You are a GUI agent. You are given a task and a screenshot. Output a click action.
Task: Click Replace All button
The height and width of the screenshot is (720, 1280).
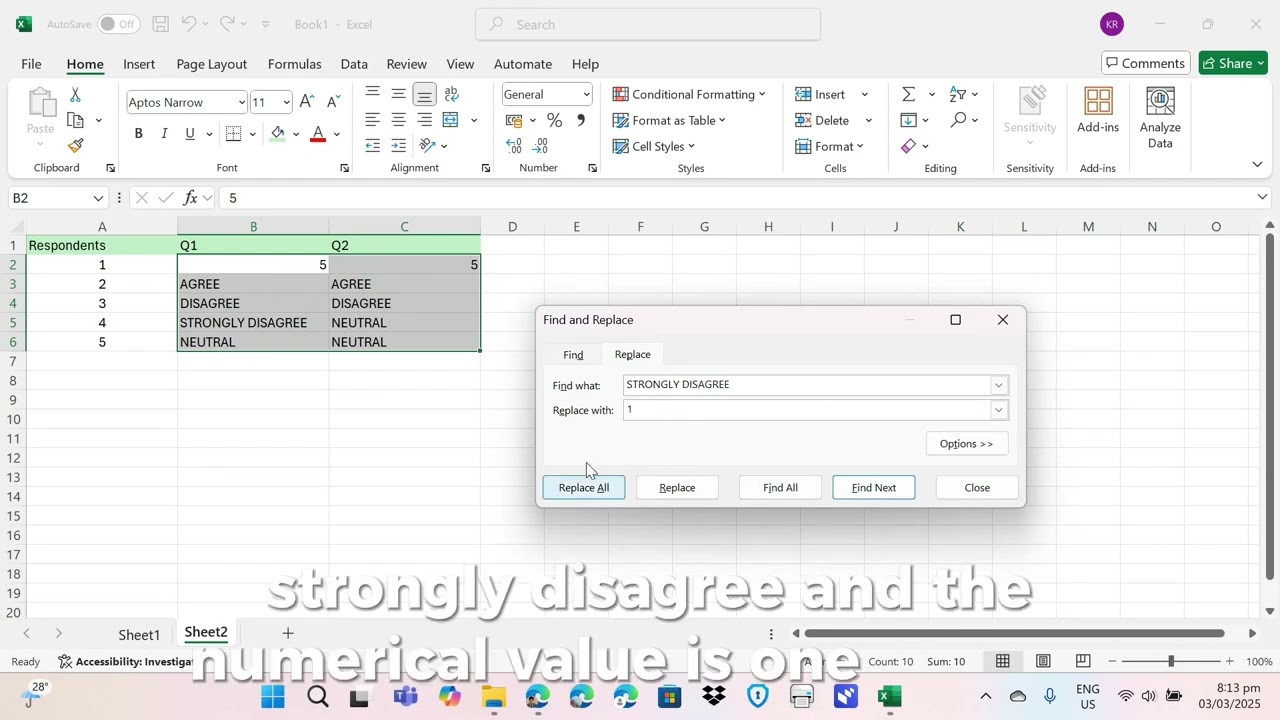(x=584, y=488)
